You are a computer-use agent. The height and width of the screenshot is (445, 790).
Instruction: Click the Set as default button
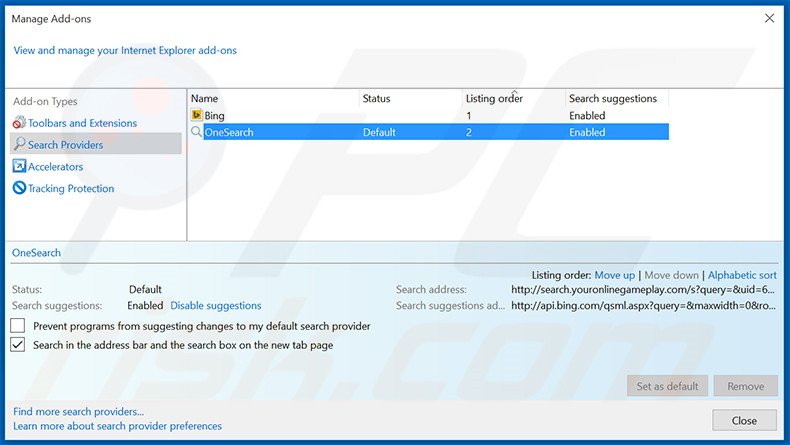coord(667,386)
